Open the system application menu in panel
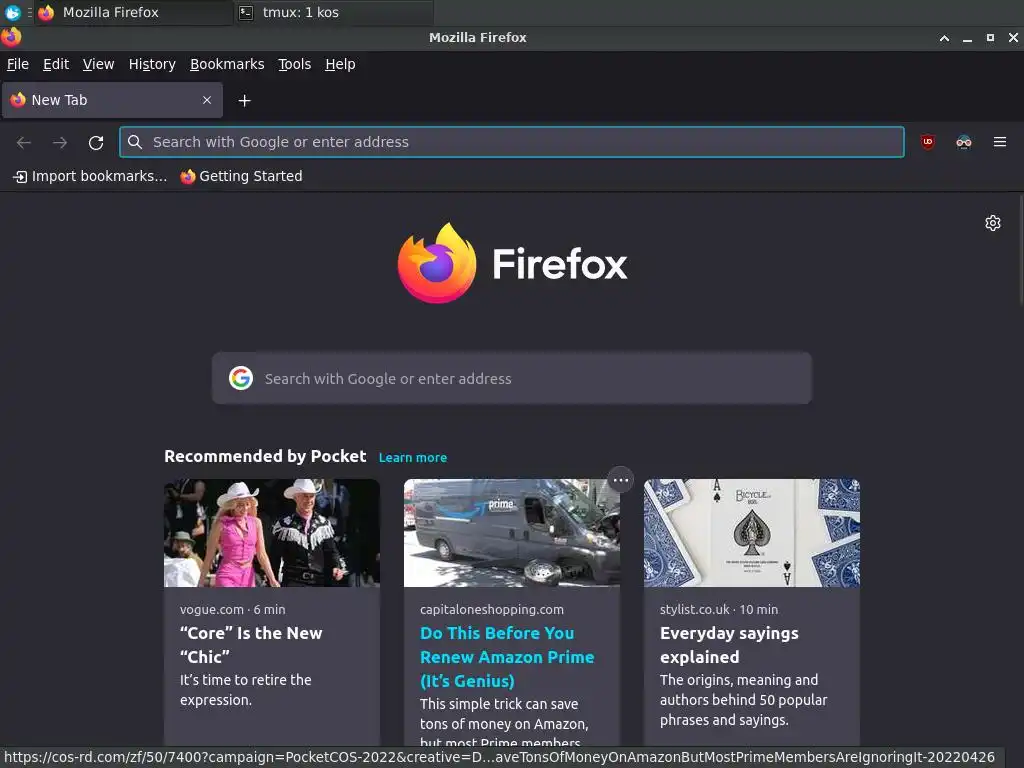Viewport: 1024px width, 768px height. (x=12, y=12)
